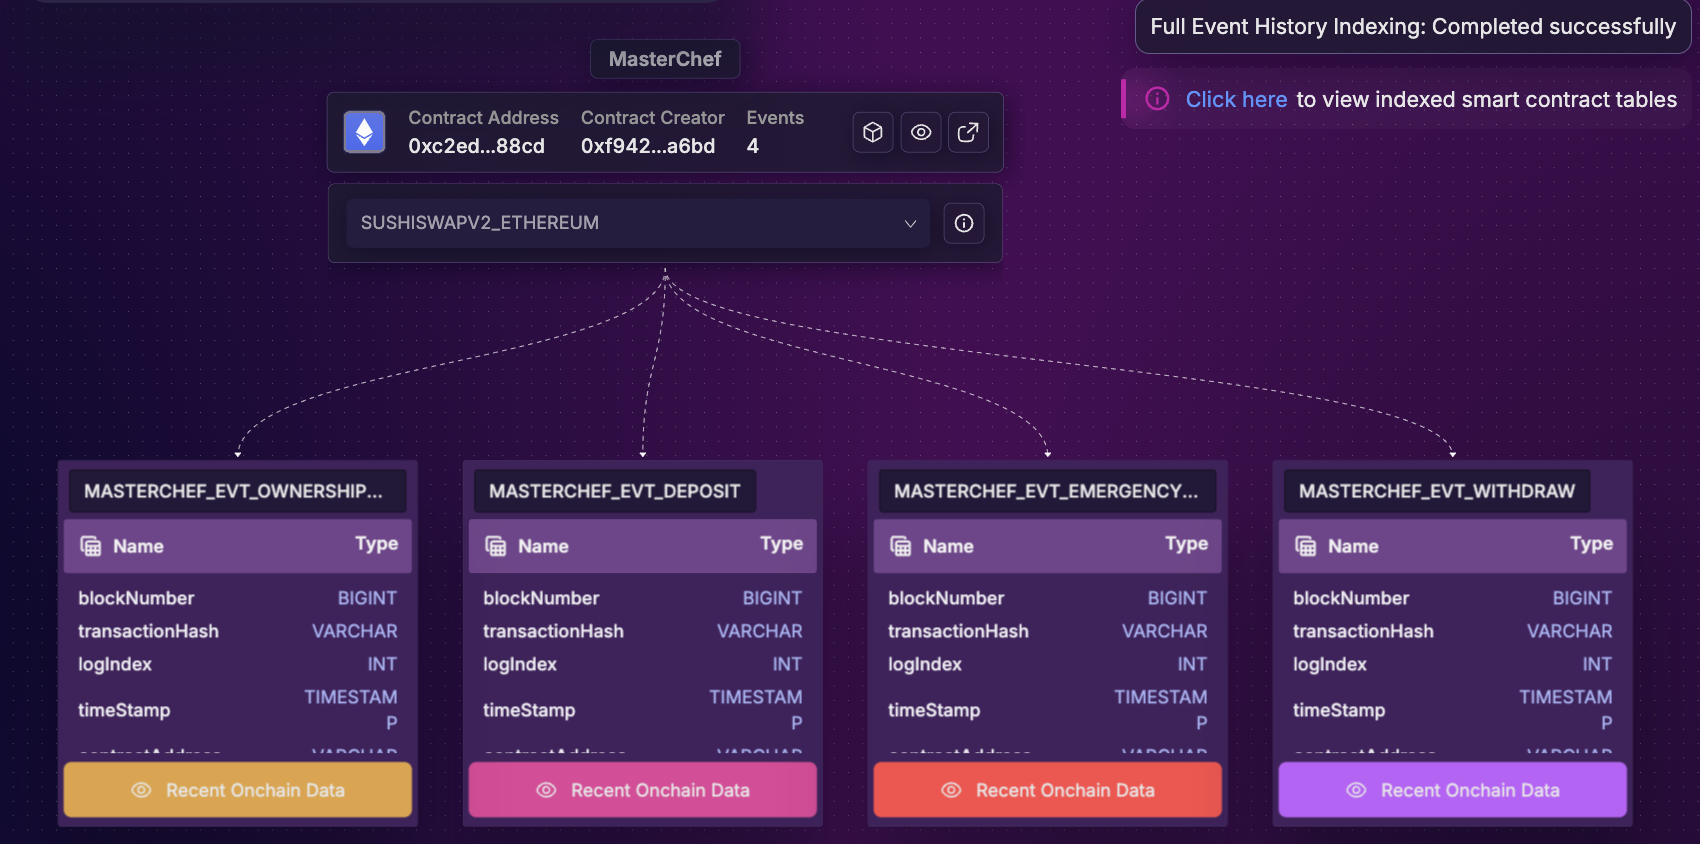Open contract via external link icon
1700x844 pixels.
pyautogui.click(x=968, y=132)
